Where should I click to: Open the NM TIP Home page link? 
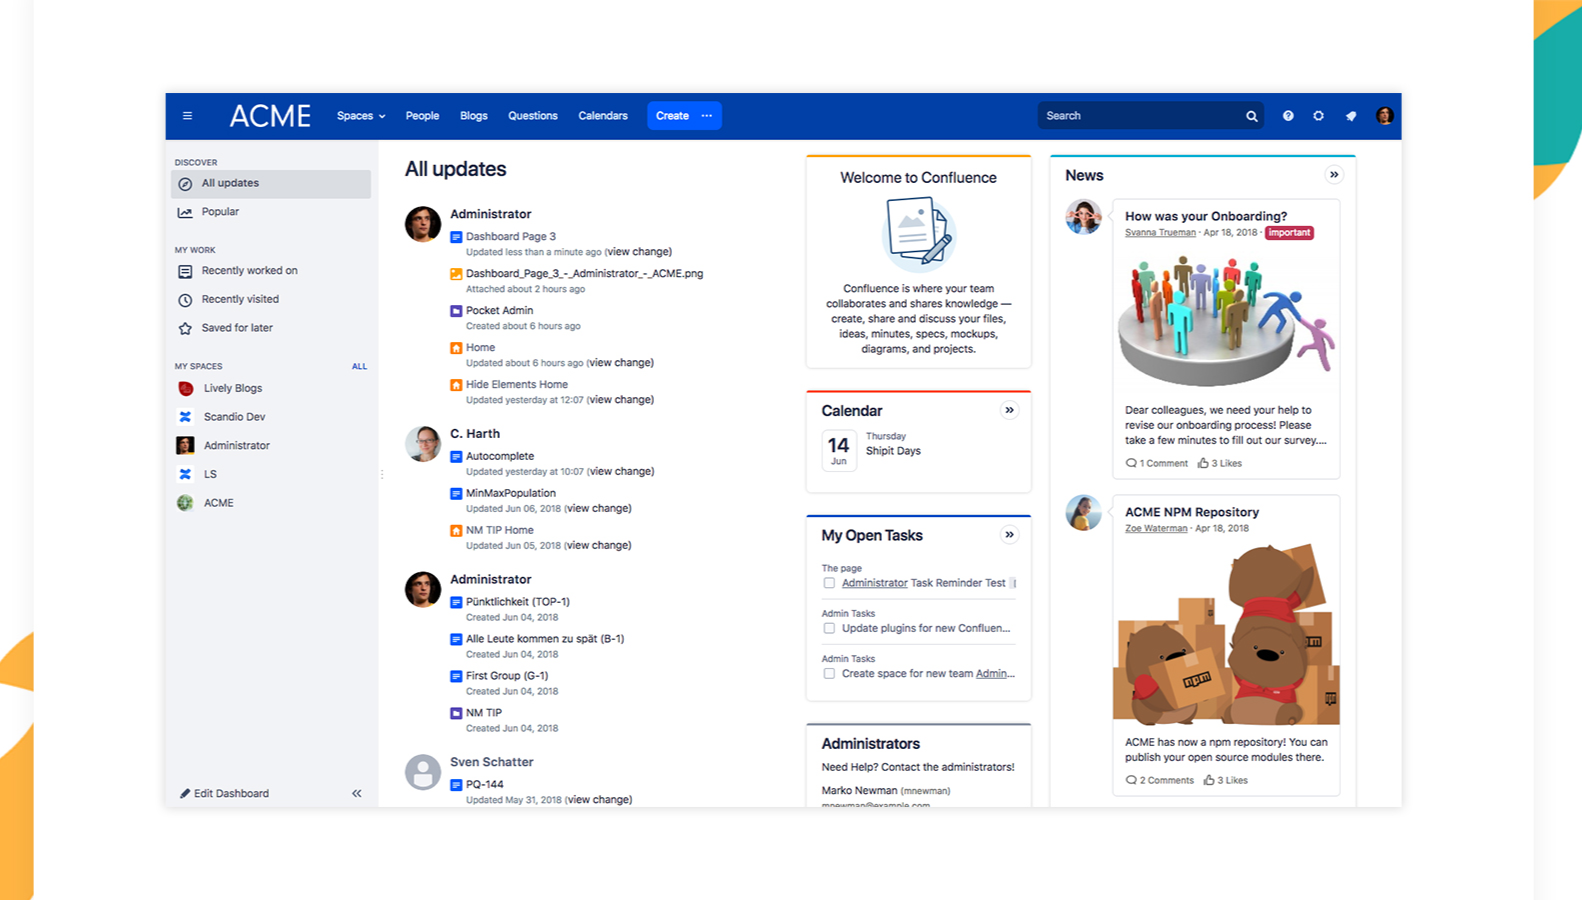[500, 530]
